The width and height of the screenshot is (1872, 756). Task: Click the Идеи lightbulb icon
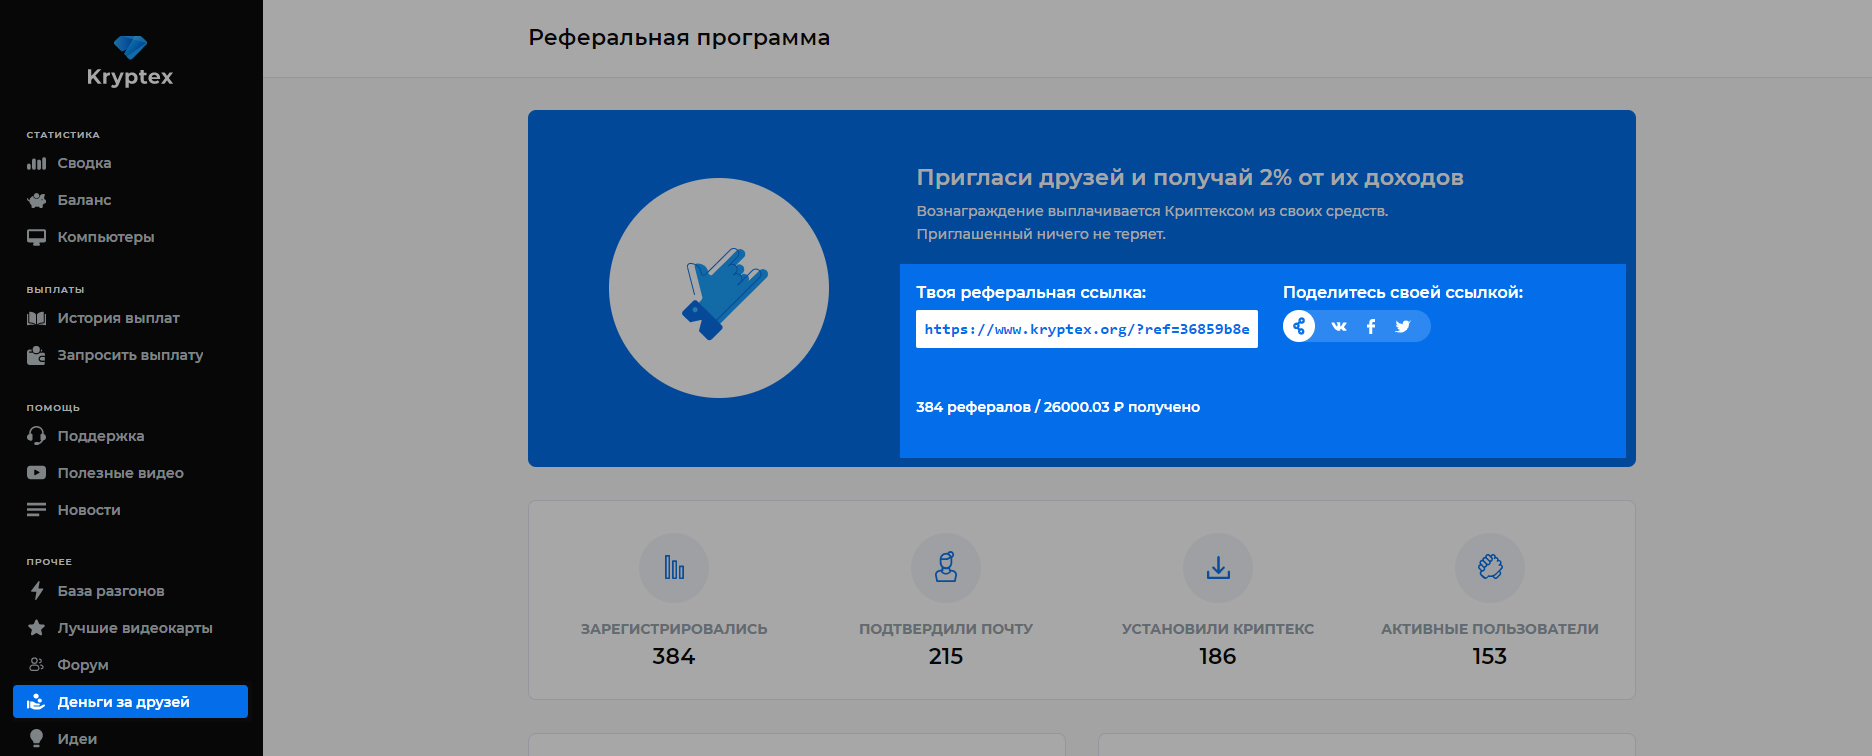(36, 739)
